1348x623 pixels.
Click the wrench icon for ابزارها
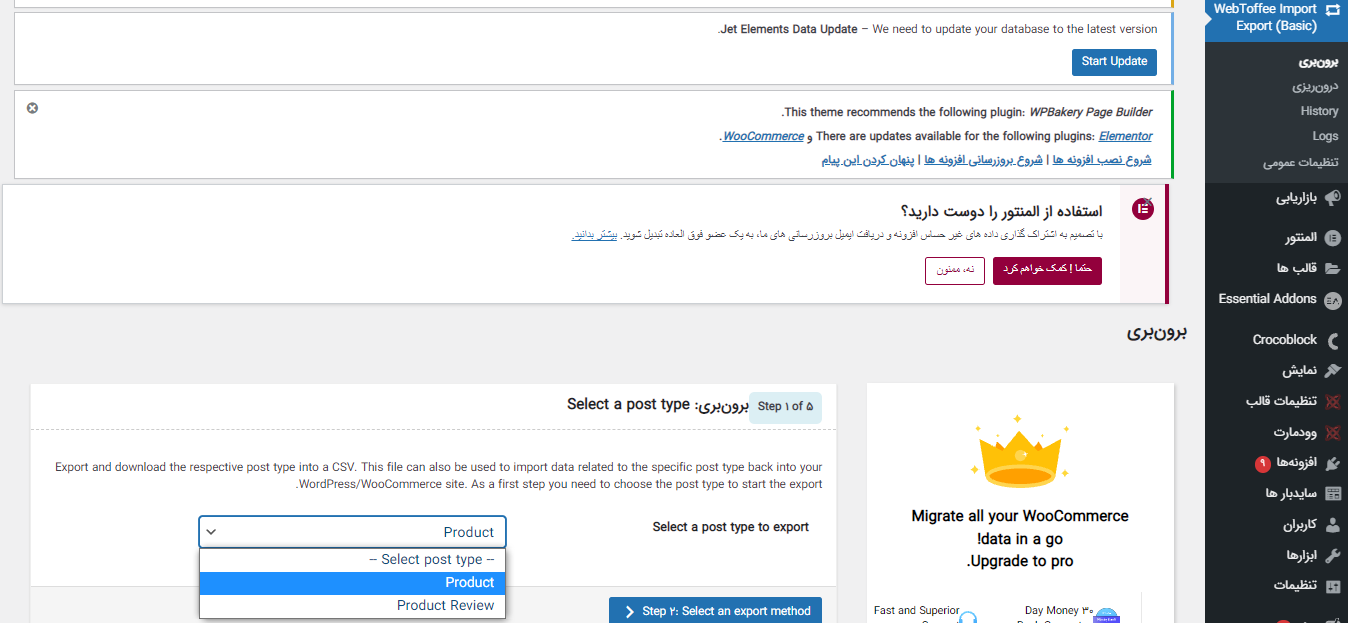[1332, 555]
